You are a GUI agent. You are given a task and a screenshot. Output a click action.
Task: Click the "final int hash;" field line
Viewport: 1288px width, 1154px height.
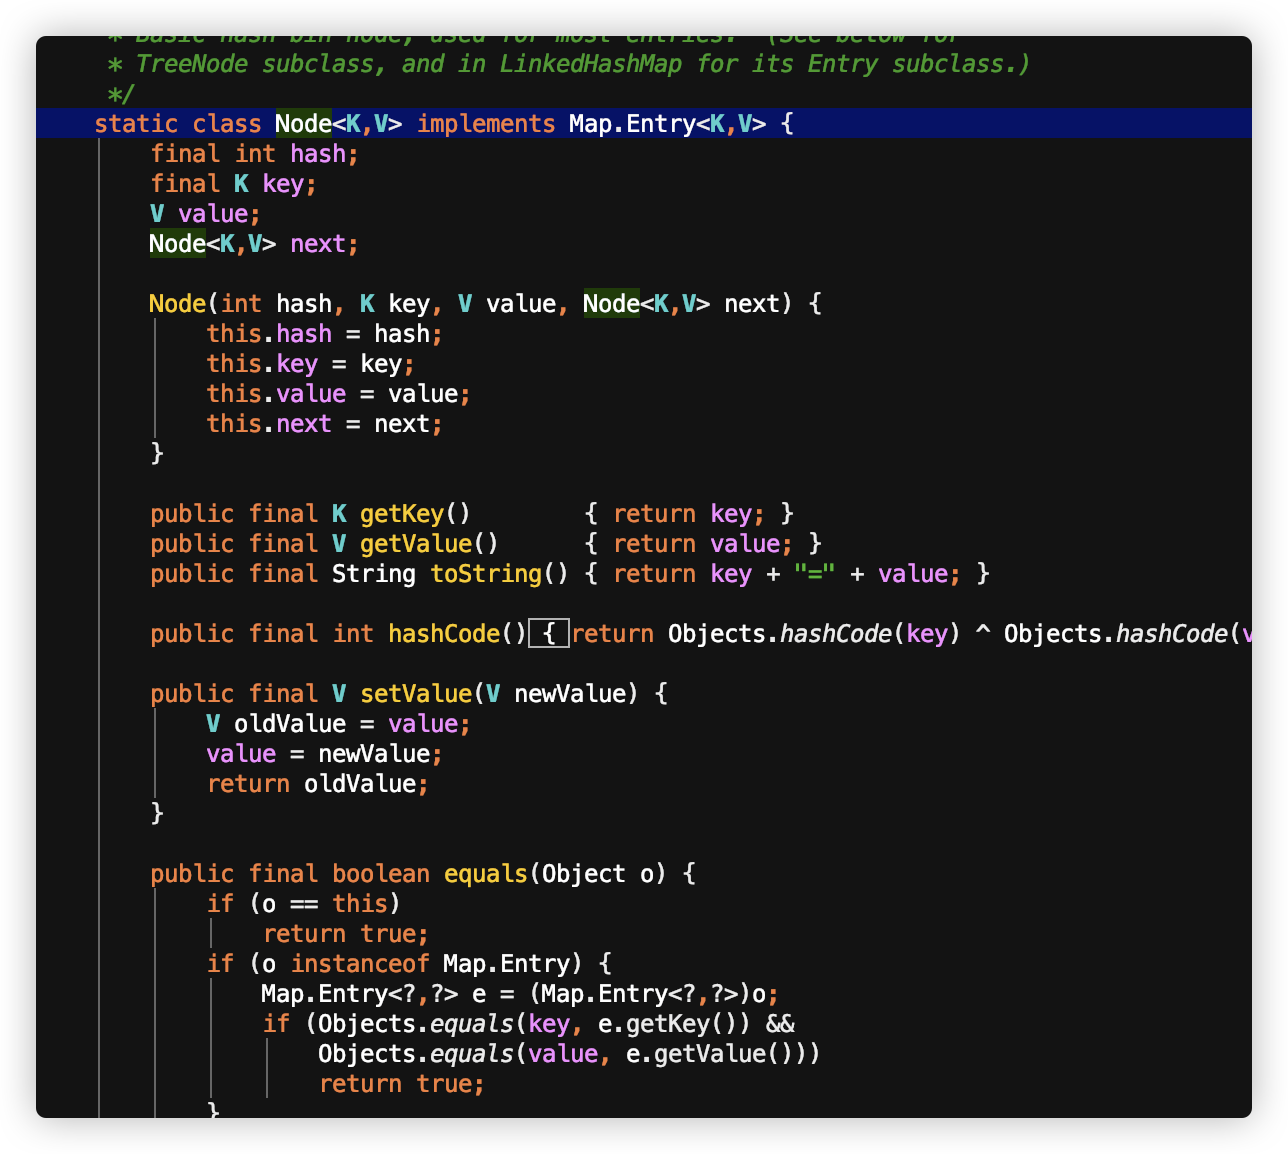(x=254, y=153)
